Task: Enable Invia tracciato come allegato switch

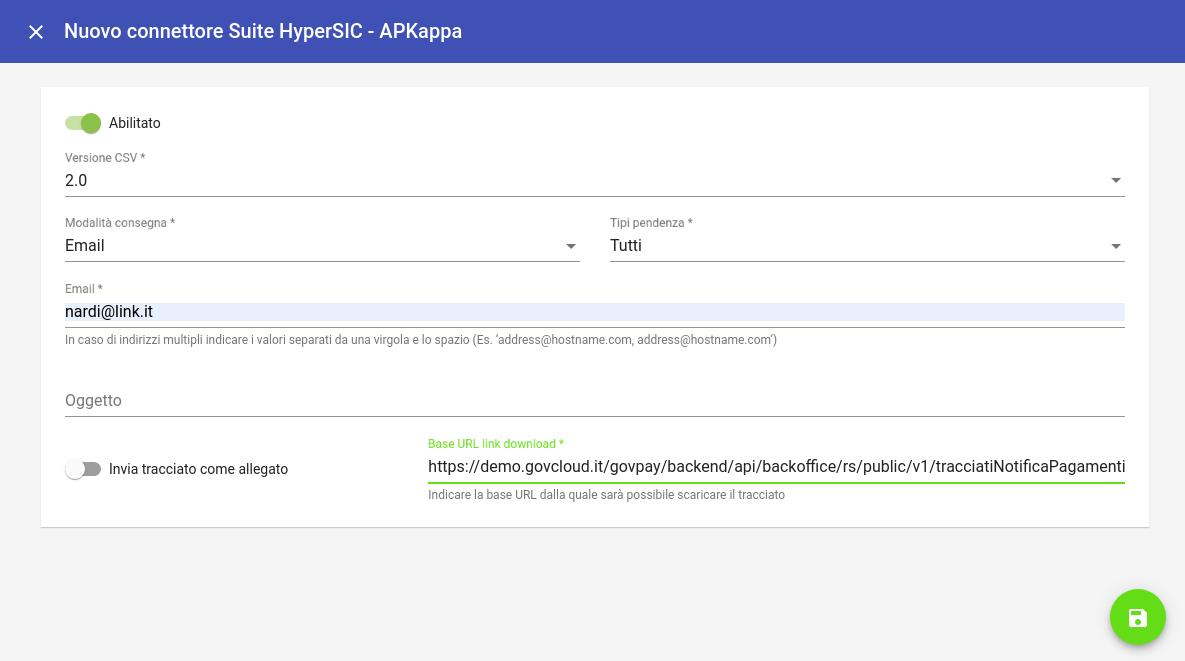Action: coord(83,469)
